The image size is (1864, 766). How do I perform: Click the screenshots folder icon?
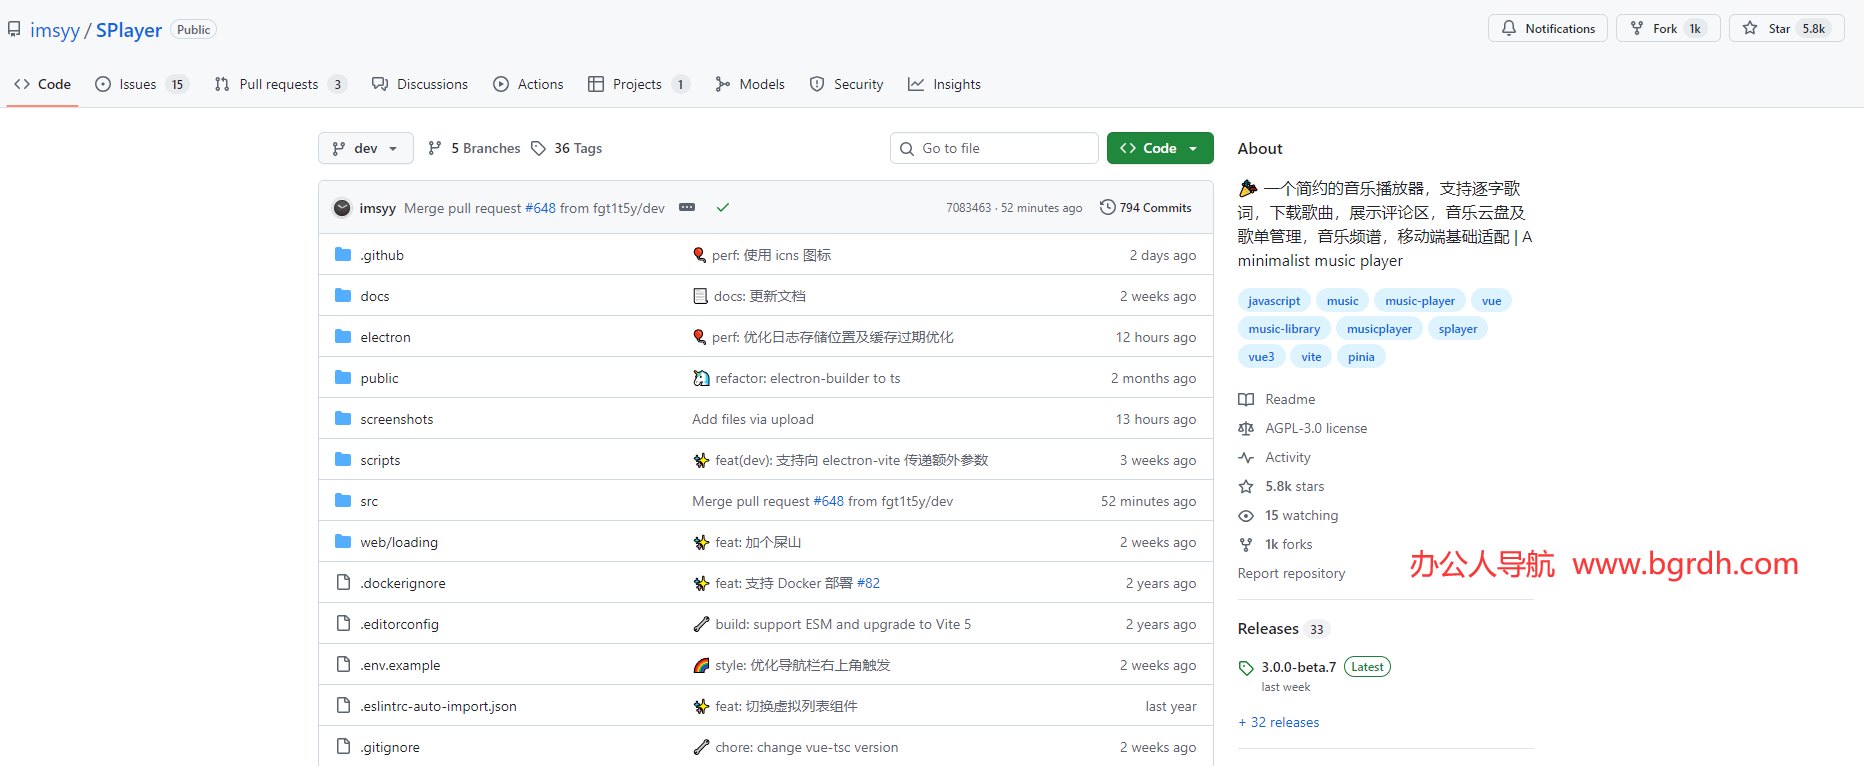[x=343, y=418]
